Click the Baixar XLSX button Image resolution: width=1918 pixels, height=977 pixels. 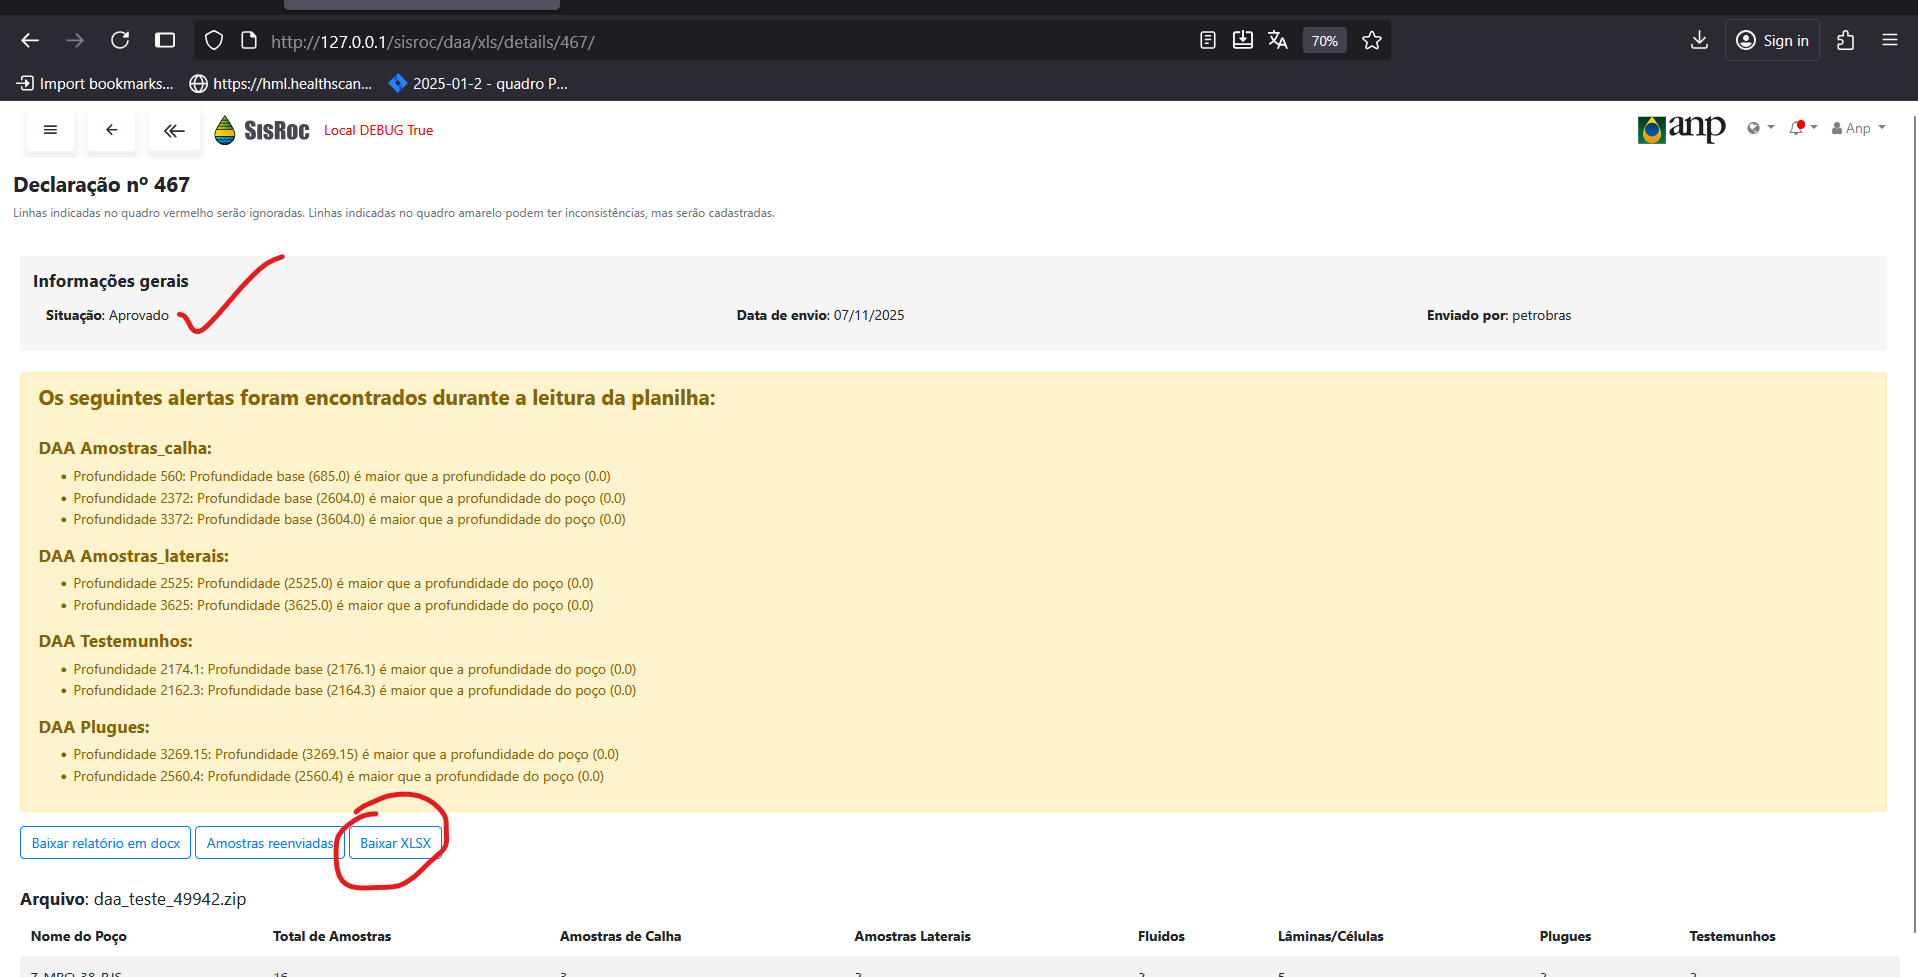click(395, 843)
